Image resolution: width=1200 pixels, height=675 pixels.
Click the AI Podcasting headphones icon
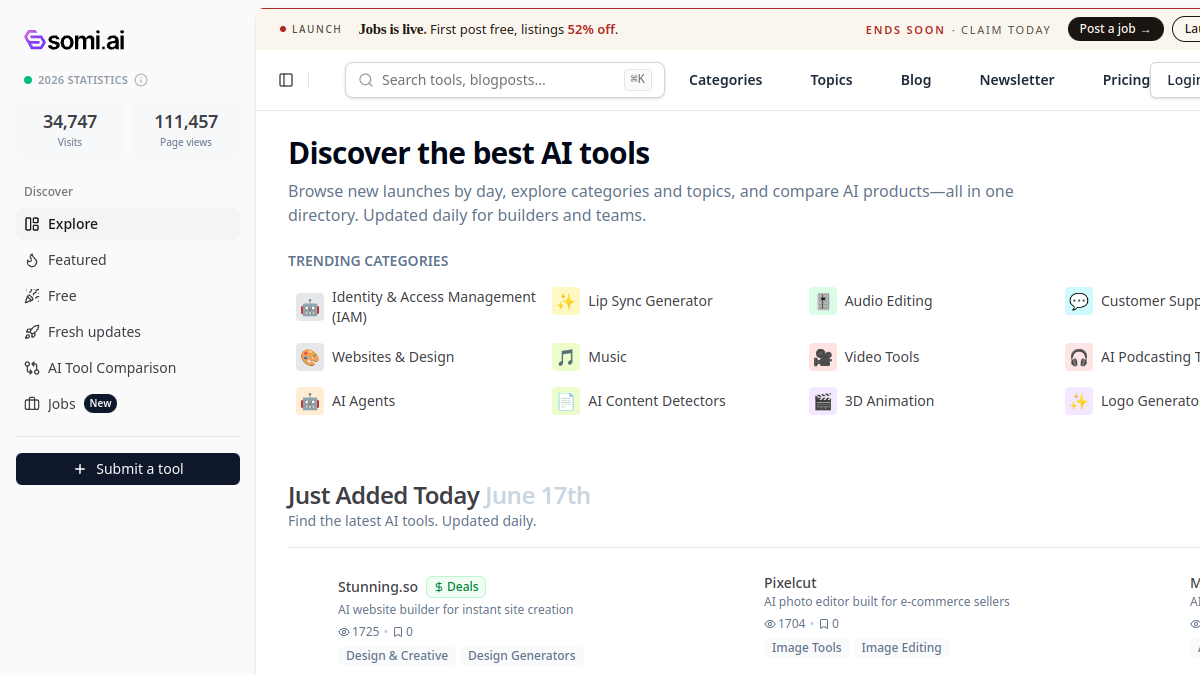pos(1079,357)
